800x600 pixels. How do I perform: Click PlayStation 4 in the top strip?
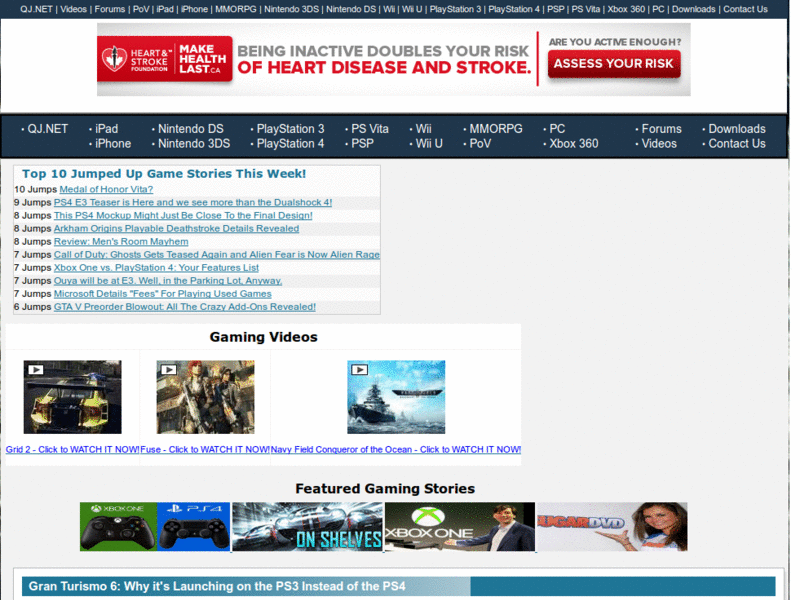tap(514, 9)
